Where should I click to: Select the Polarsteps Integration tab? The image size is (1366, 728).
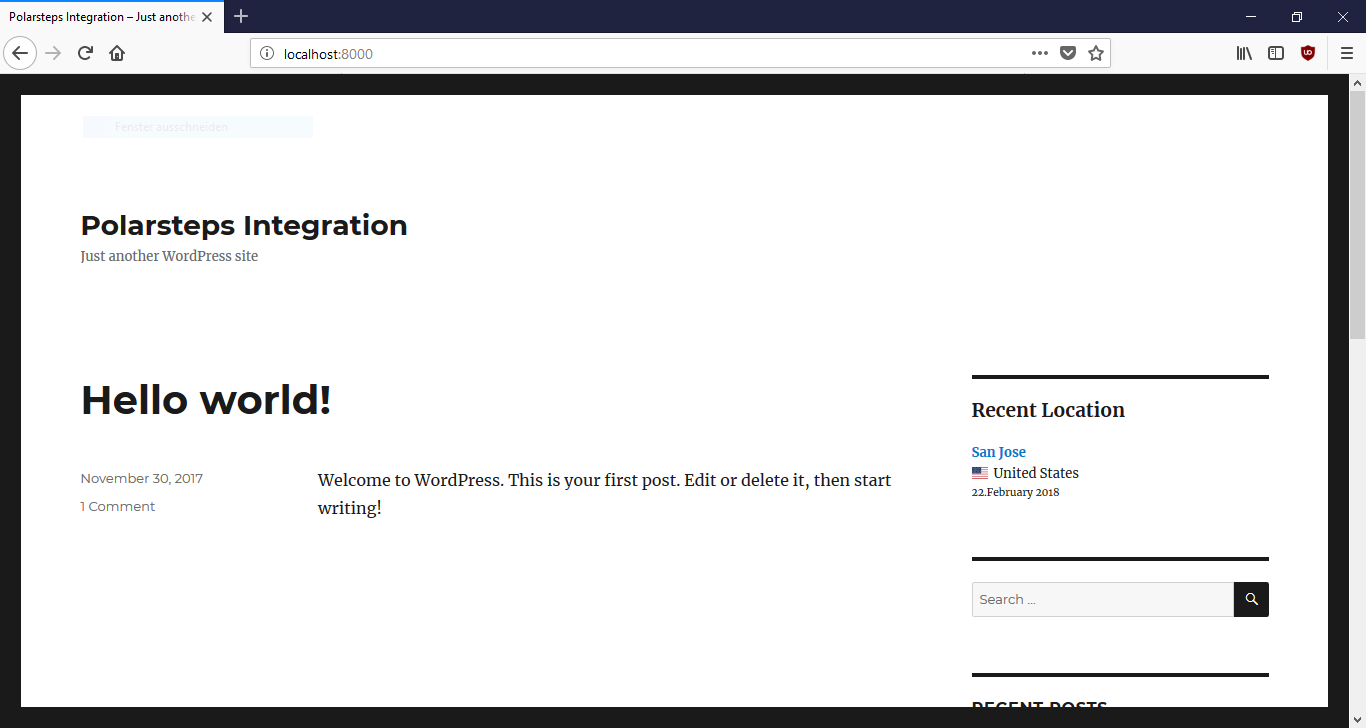click(101, 17)
